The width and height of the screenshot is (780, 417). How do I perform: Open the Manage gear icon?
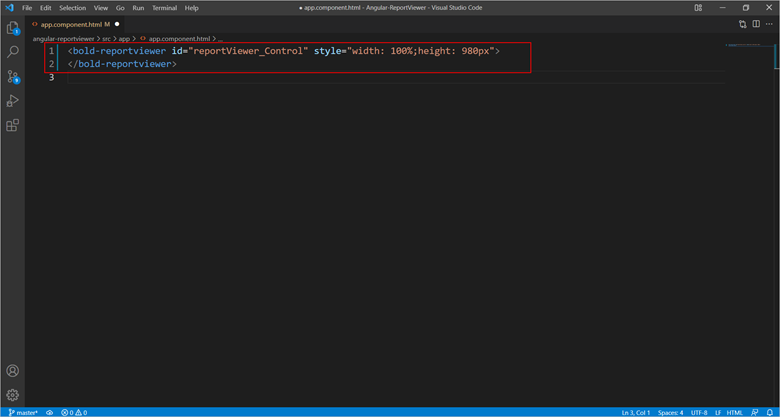(12, 395)
